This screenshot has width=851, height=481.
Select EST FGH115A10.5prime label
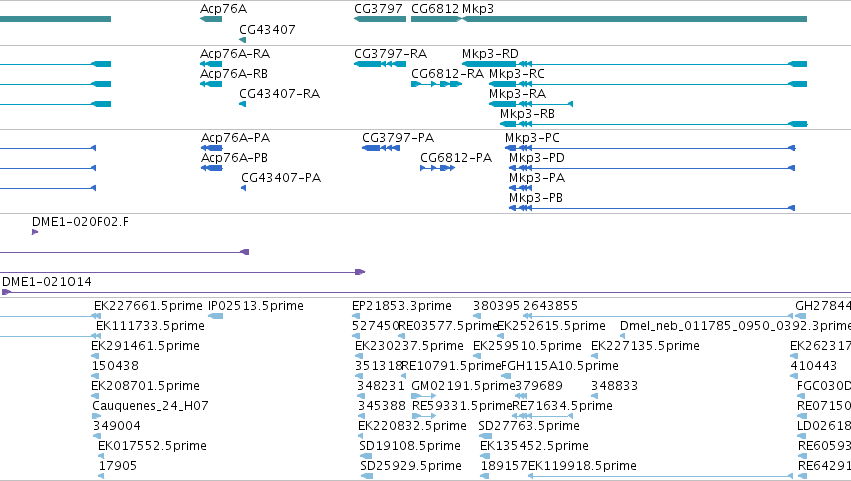pos(560,366)
